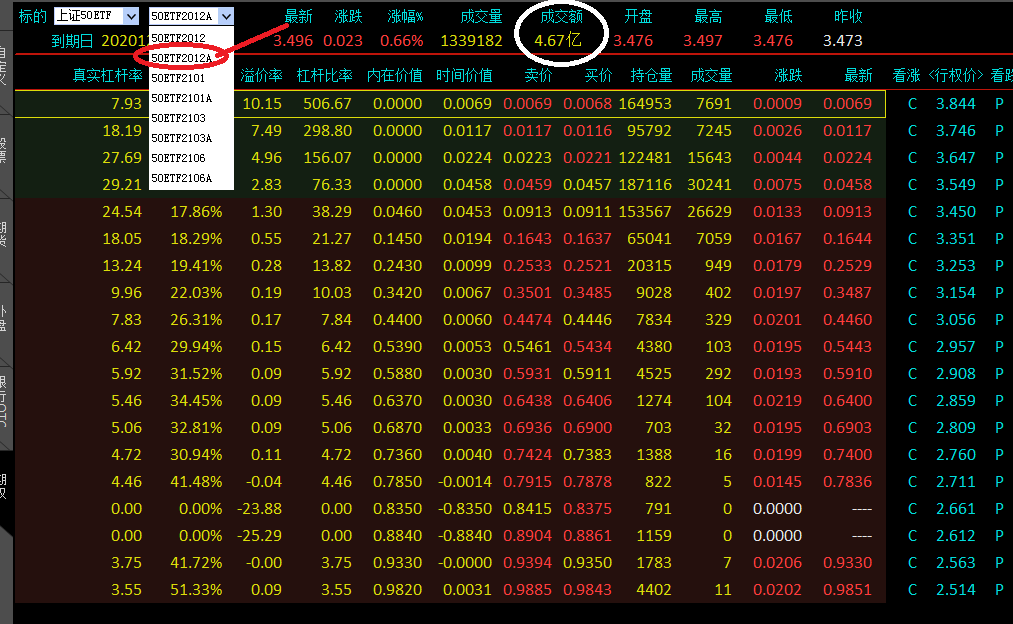Switch to the 股票 sidebar tab
The image size is (1013, 624).
coord(5,150)
